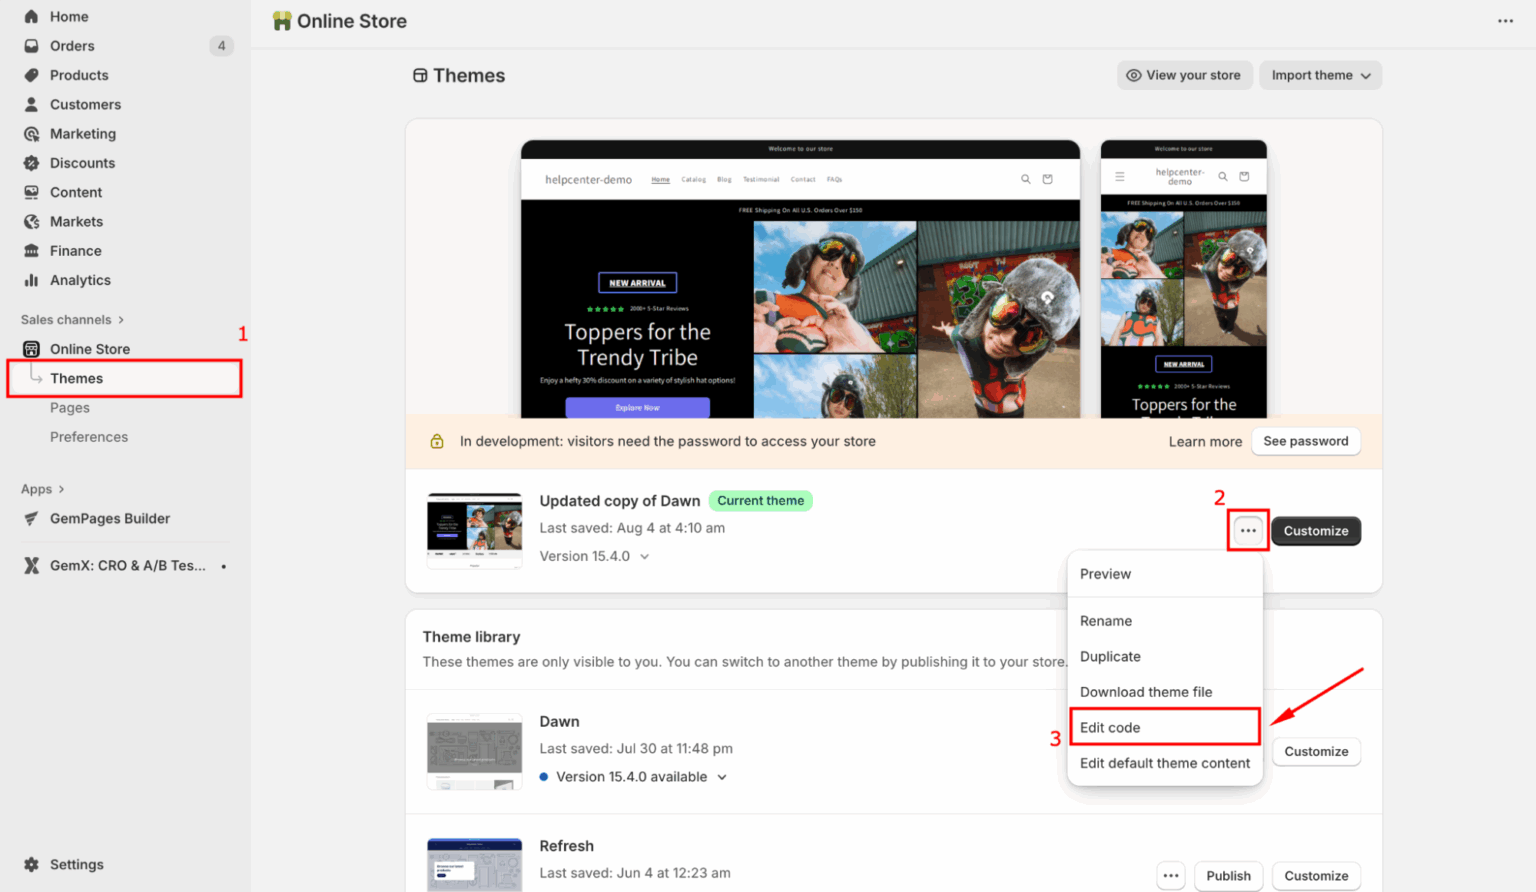Select Edit code from the context menu
Image resolution: width=1536 pixels, height=892 pixels.
(x=1110, y=727)
